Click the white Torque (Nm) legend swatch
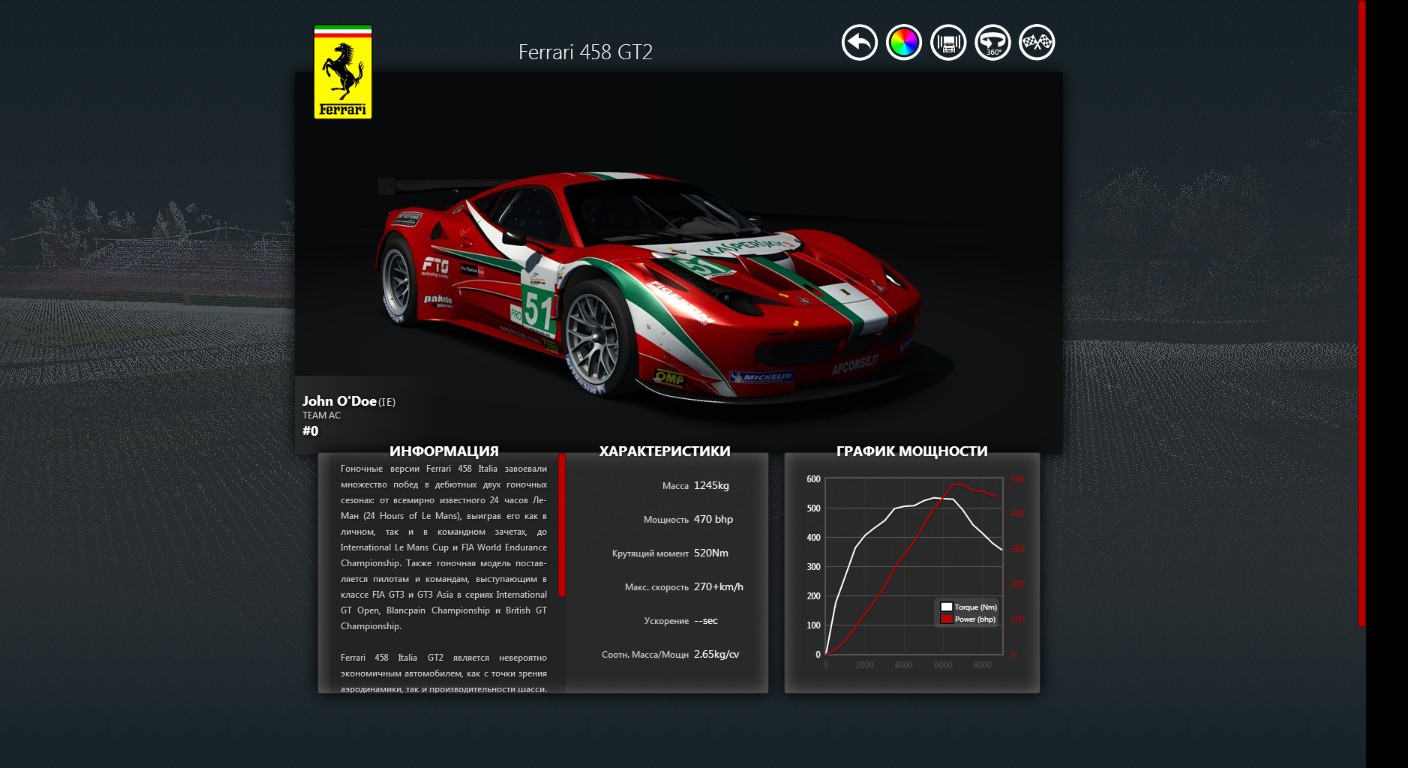1408x768 pixels. [x=946, y=607]
